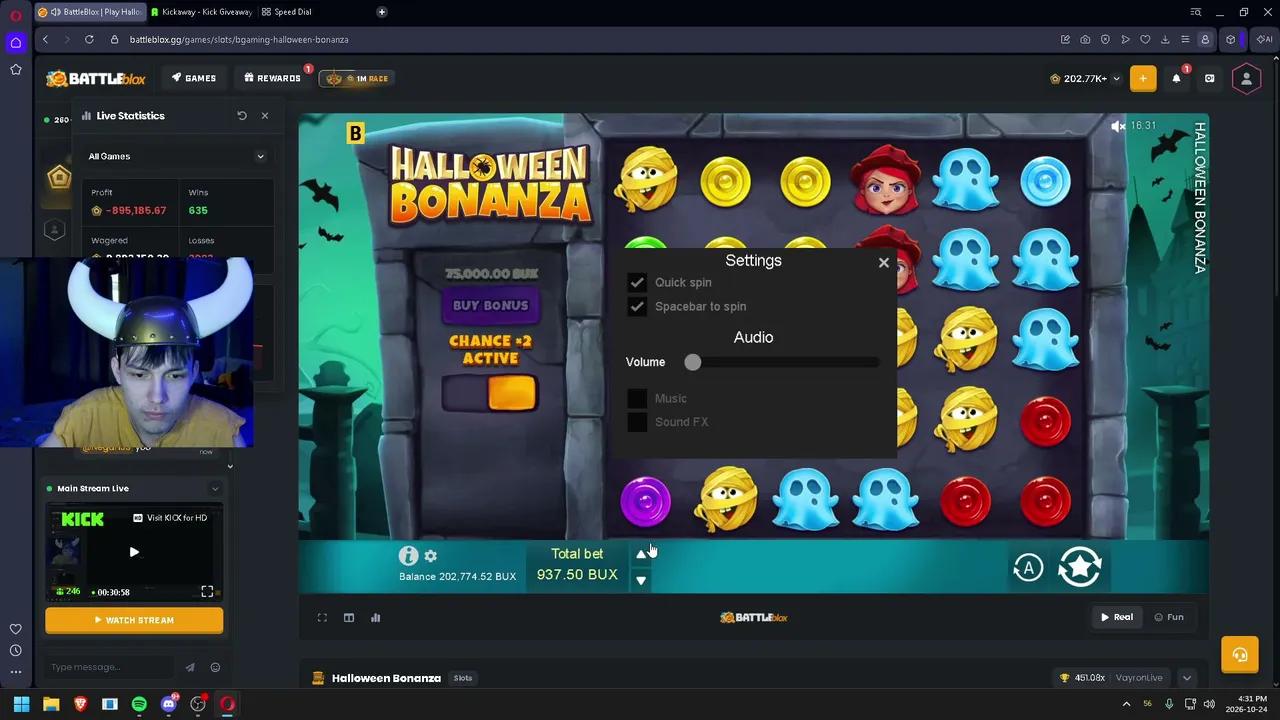Image resolution: width=1280 pixels, height=720 pixels.
Task: Open Spotify from the taskbar
Action: (139, 704)
